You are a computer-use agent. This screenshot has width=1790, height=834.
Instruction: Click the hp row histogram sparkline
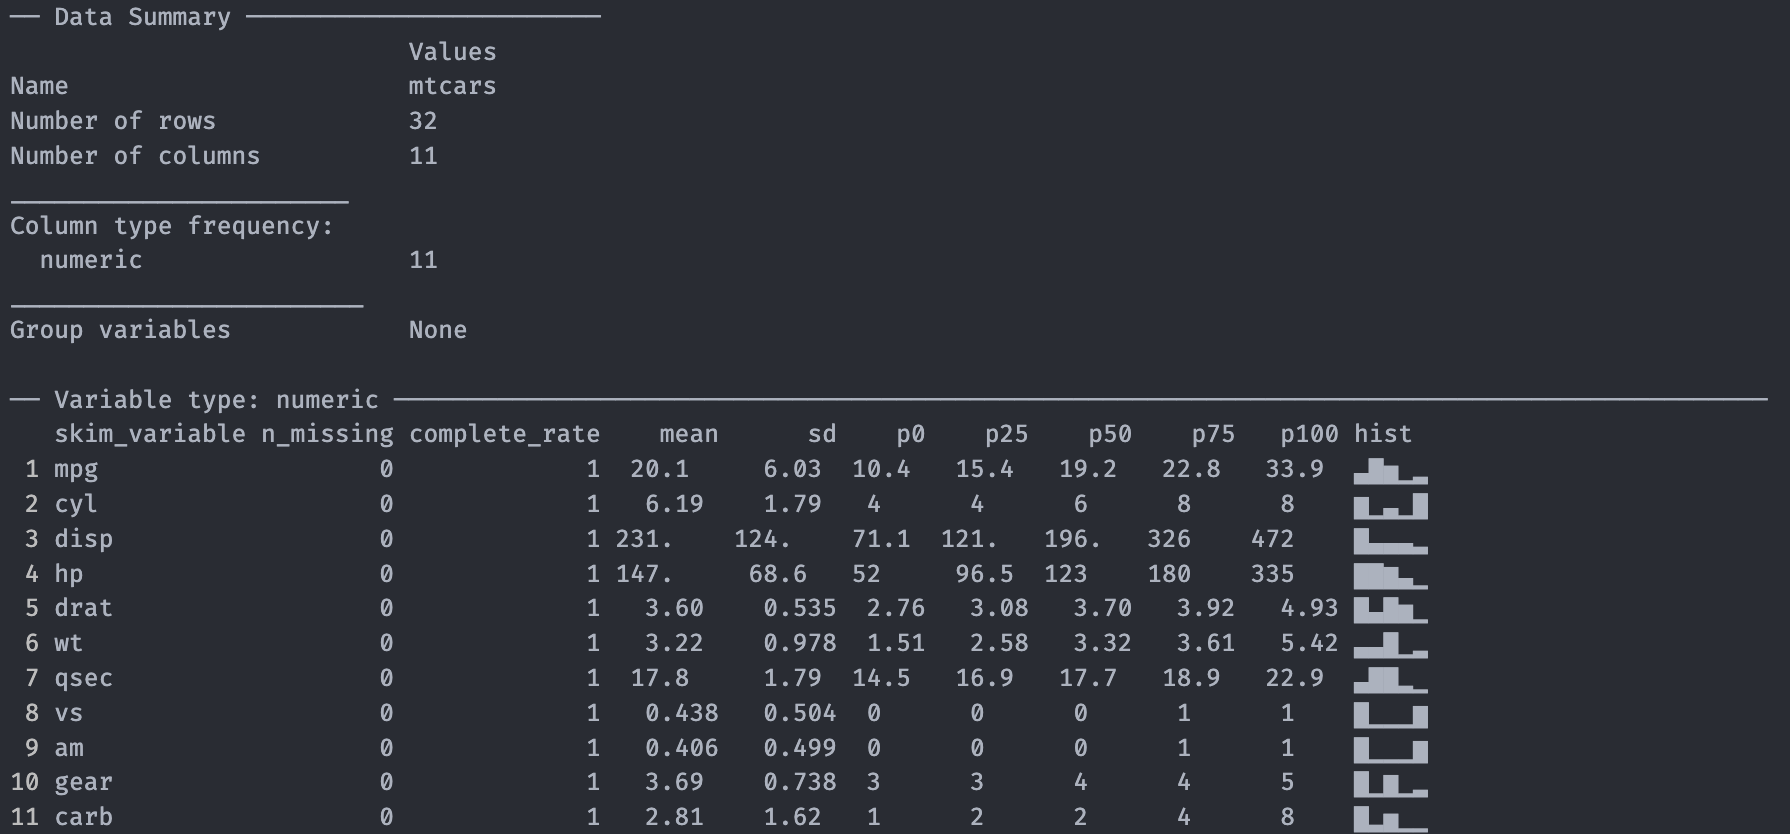[x=1390, y=576]
